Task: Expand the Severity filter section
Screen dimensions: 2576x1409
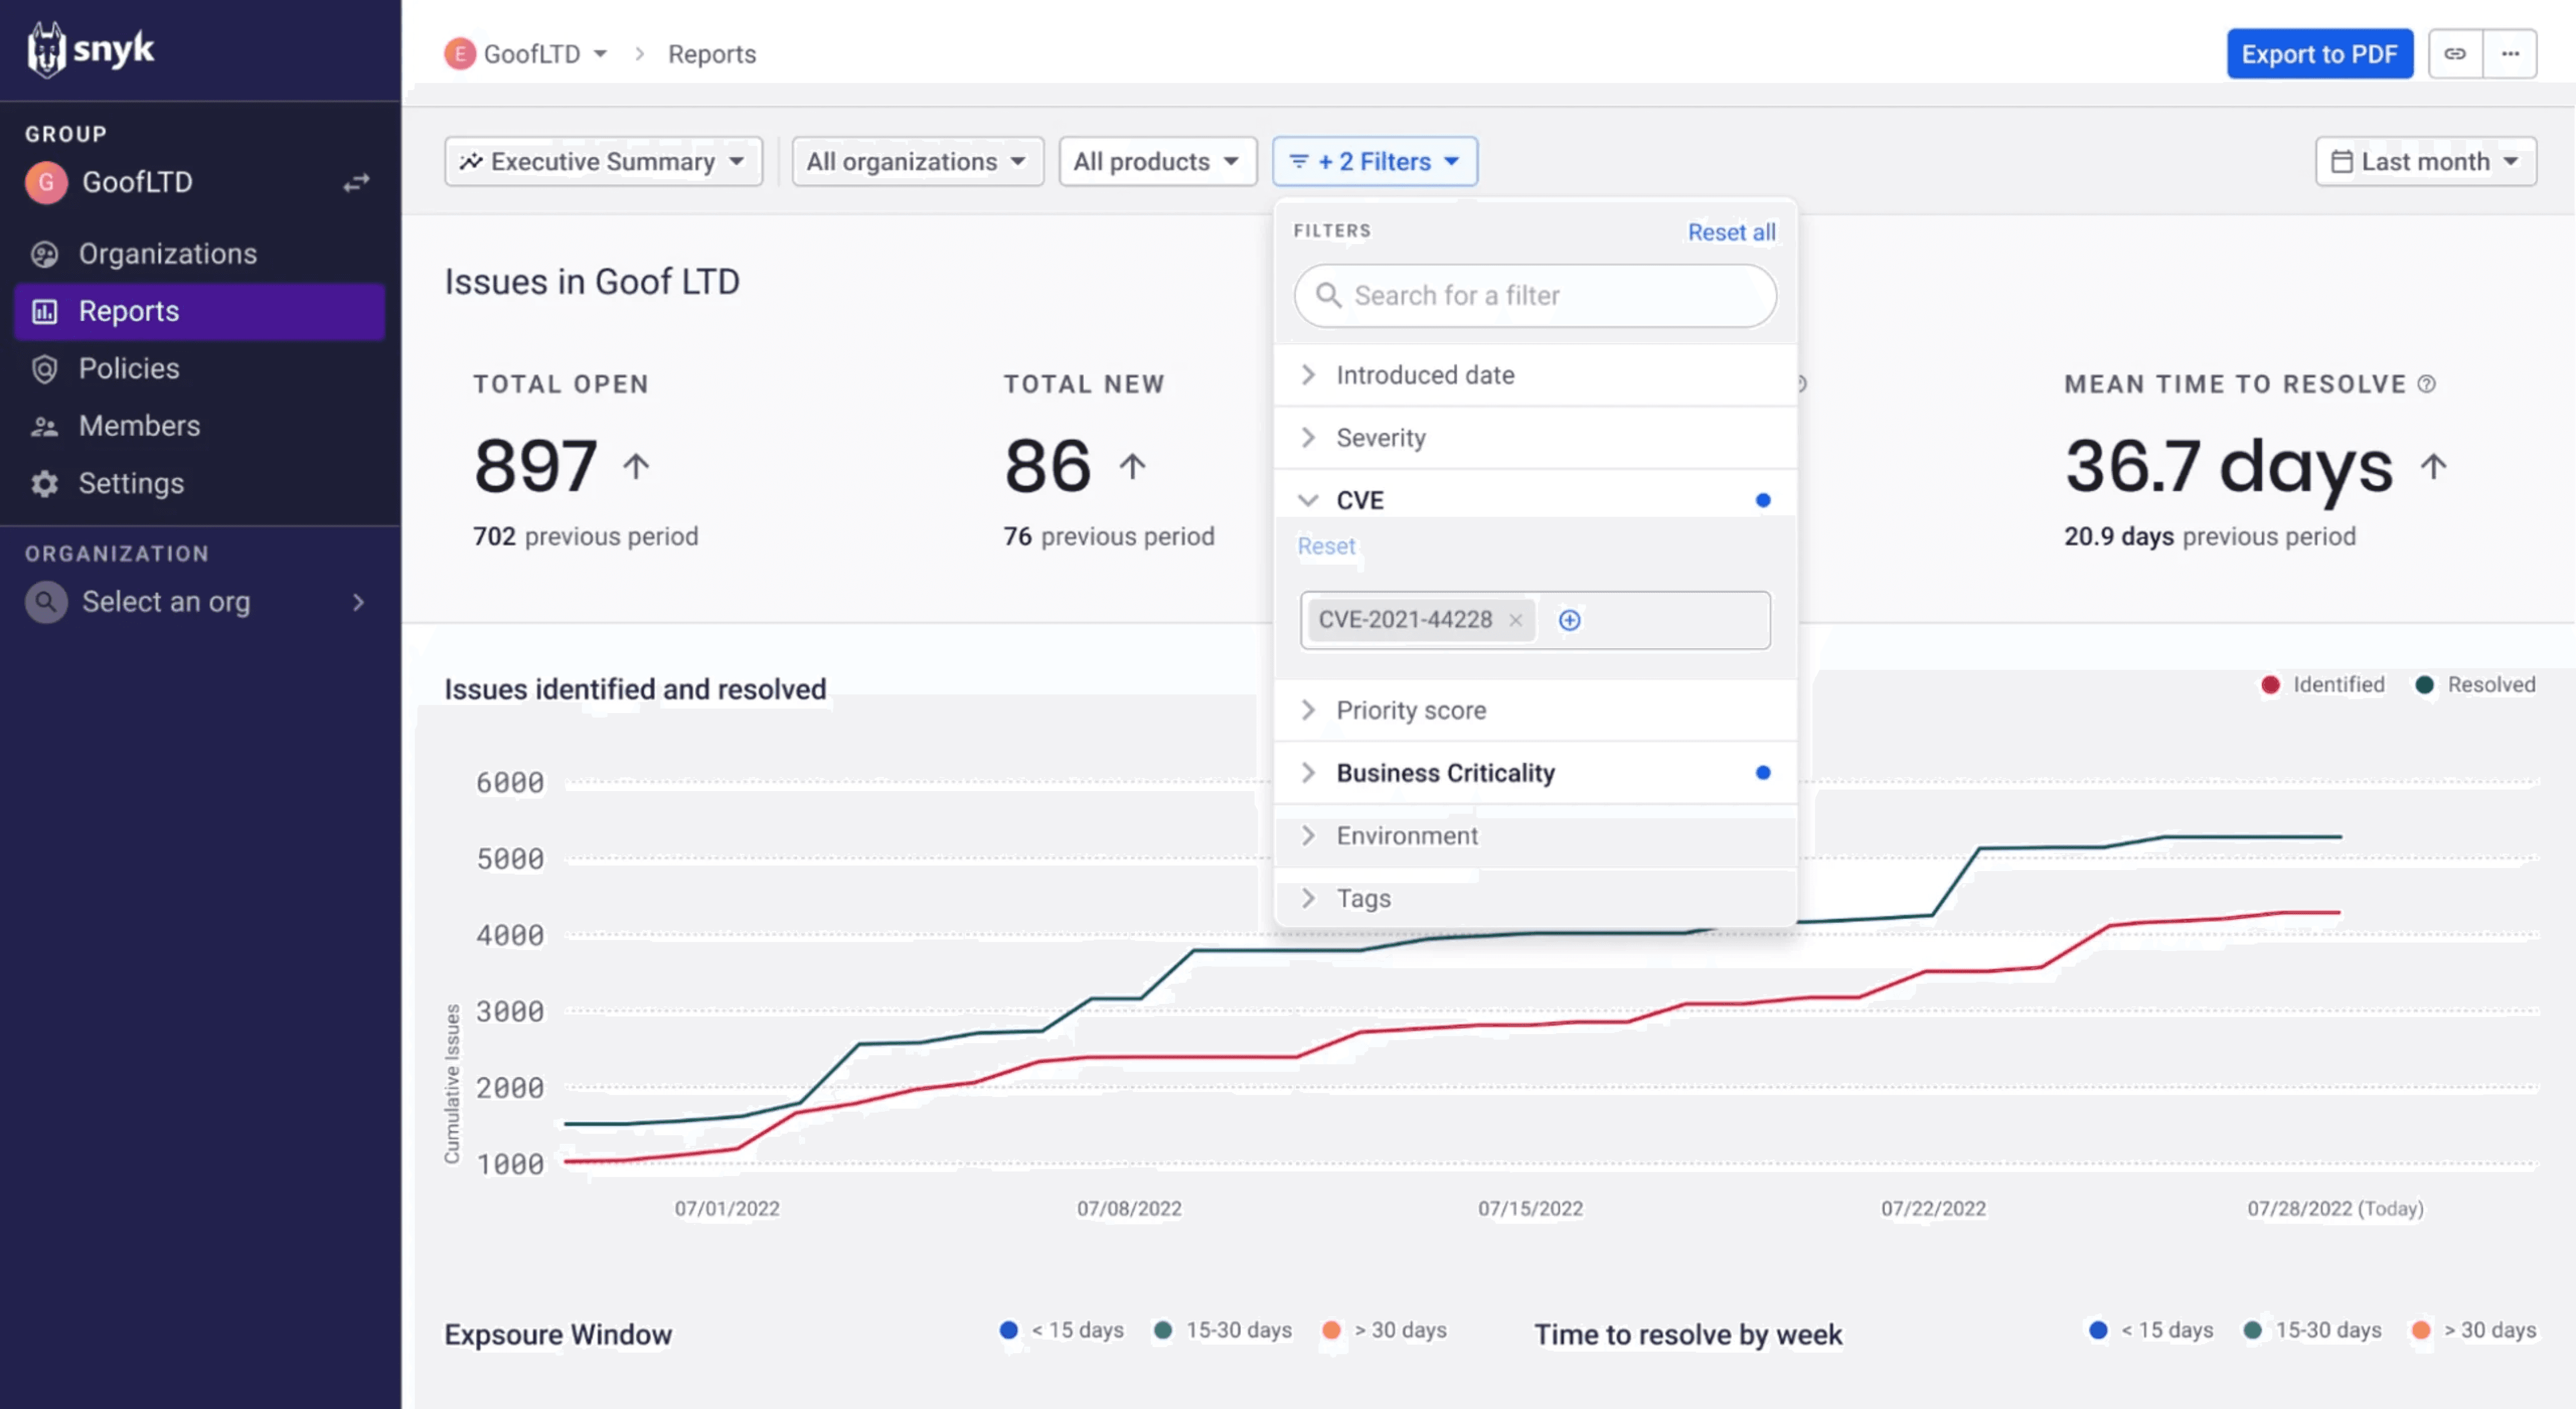Action: click(1380, 438)
